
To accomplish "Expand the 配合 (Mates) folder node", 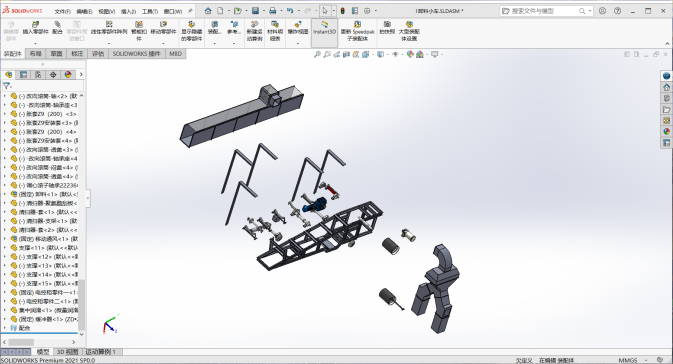I will click(5, 328).
